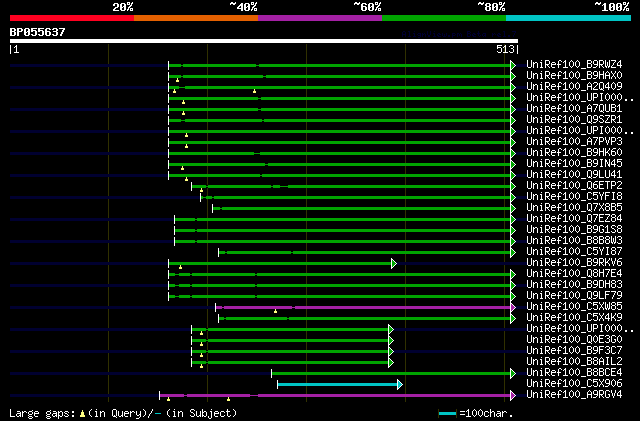
Task: Click the cyan alignment bar of UniRef100_C5X906
Action: (x=338, y=384)
